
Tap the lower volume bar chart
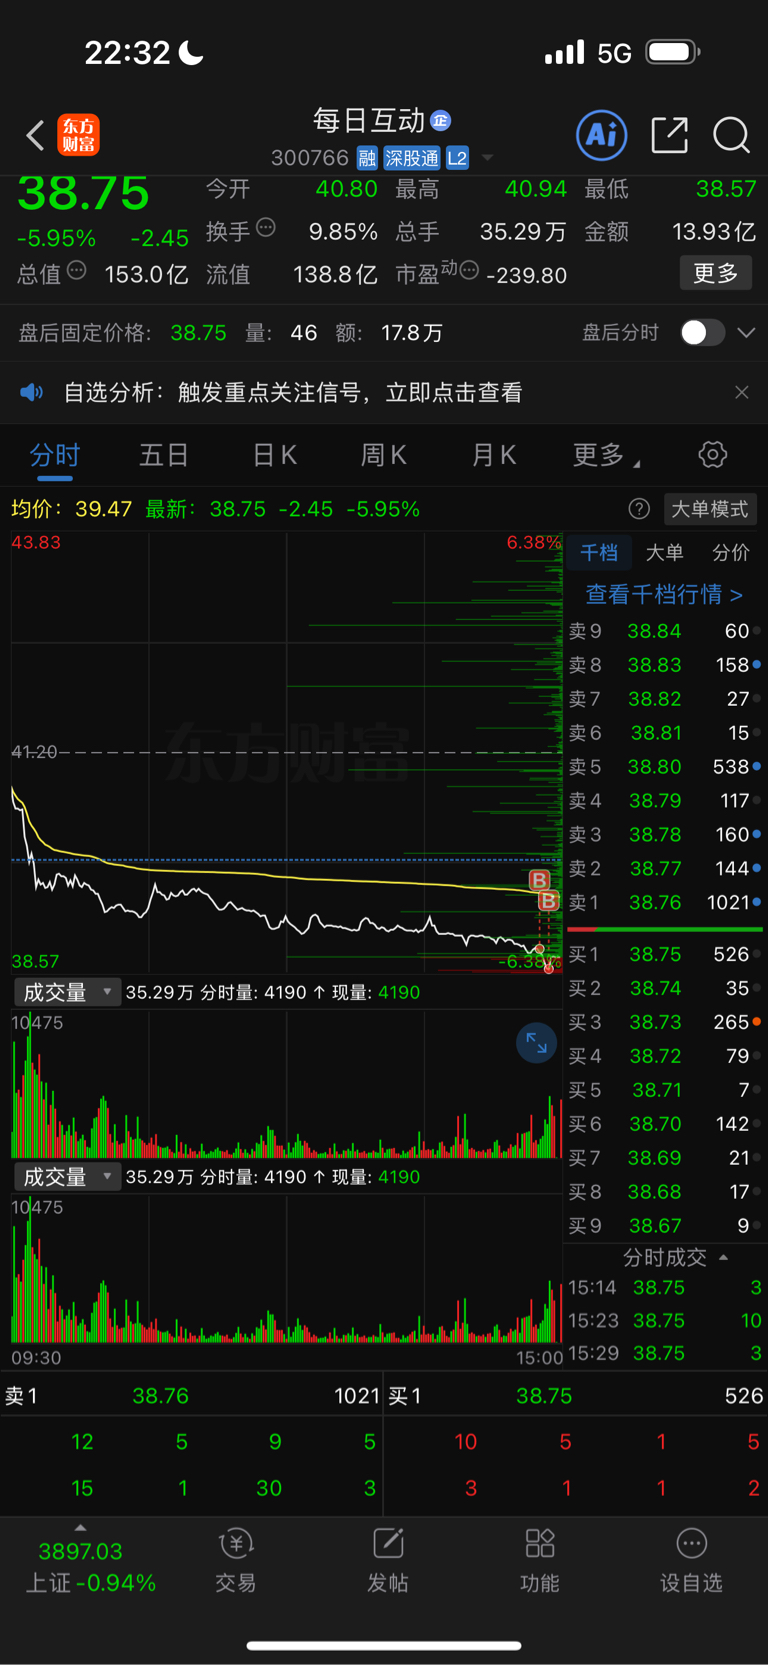[286, 1268]
